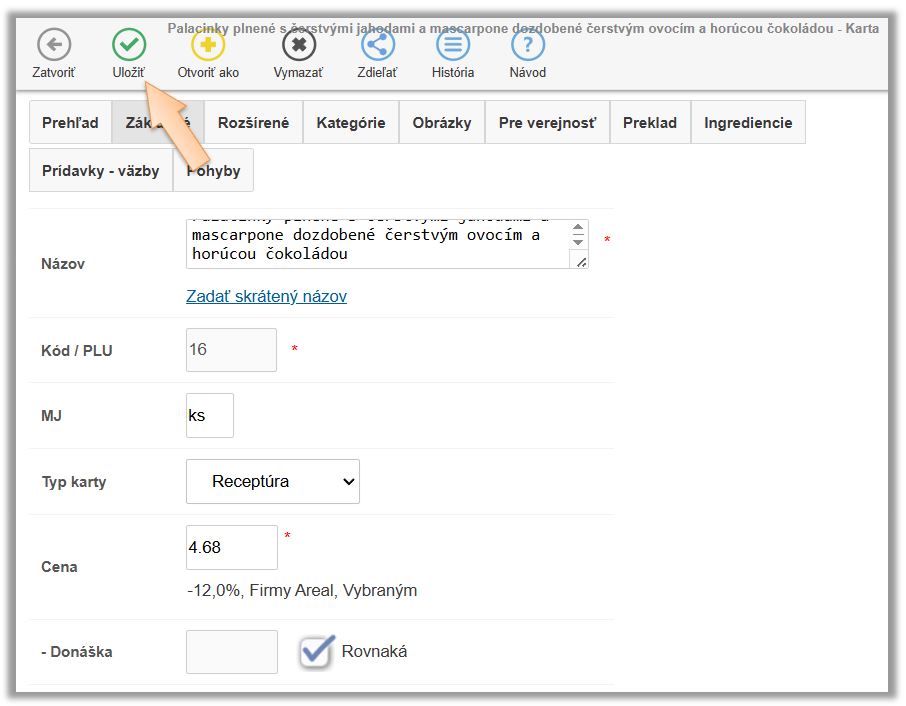Screen dimensions: 906x706
Task: Click the Zadať skrátený názov link
Action: (x=266, y=296)
